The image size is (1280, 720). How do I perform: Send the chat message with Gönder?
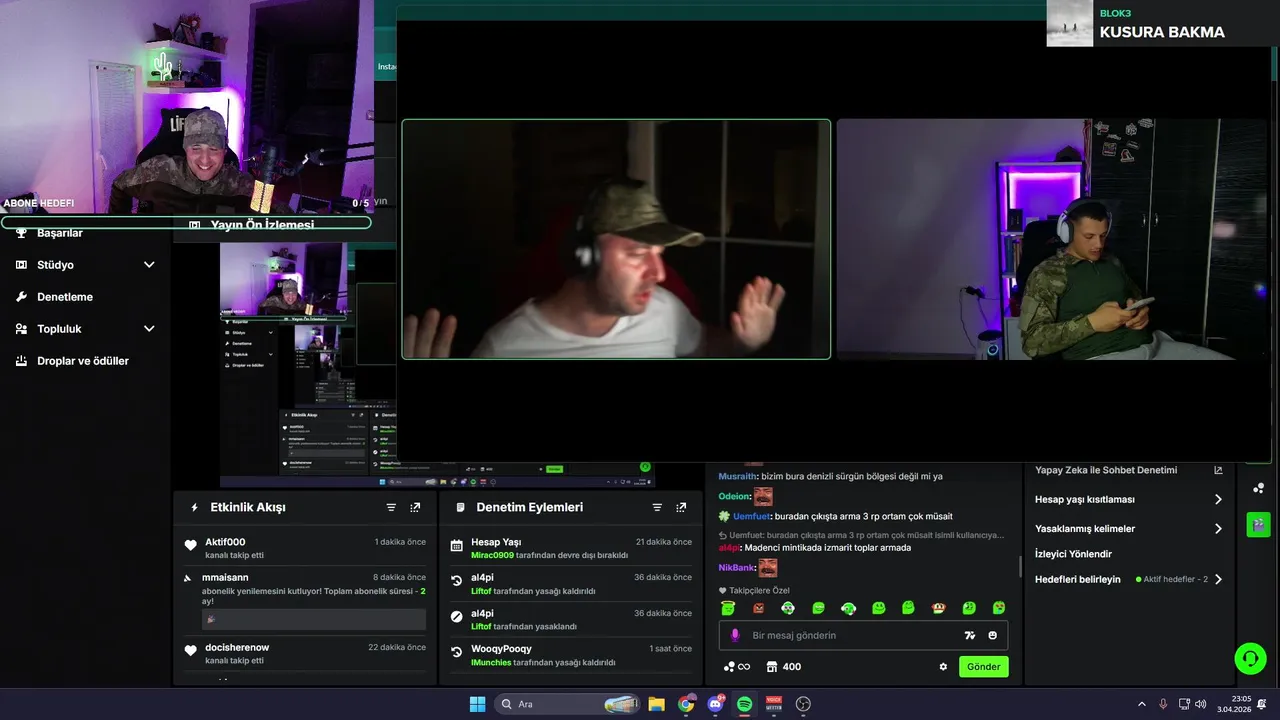(983, 666)
